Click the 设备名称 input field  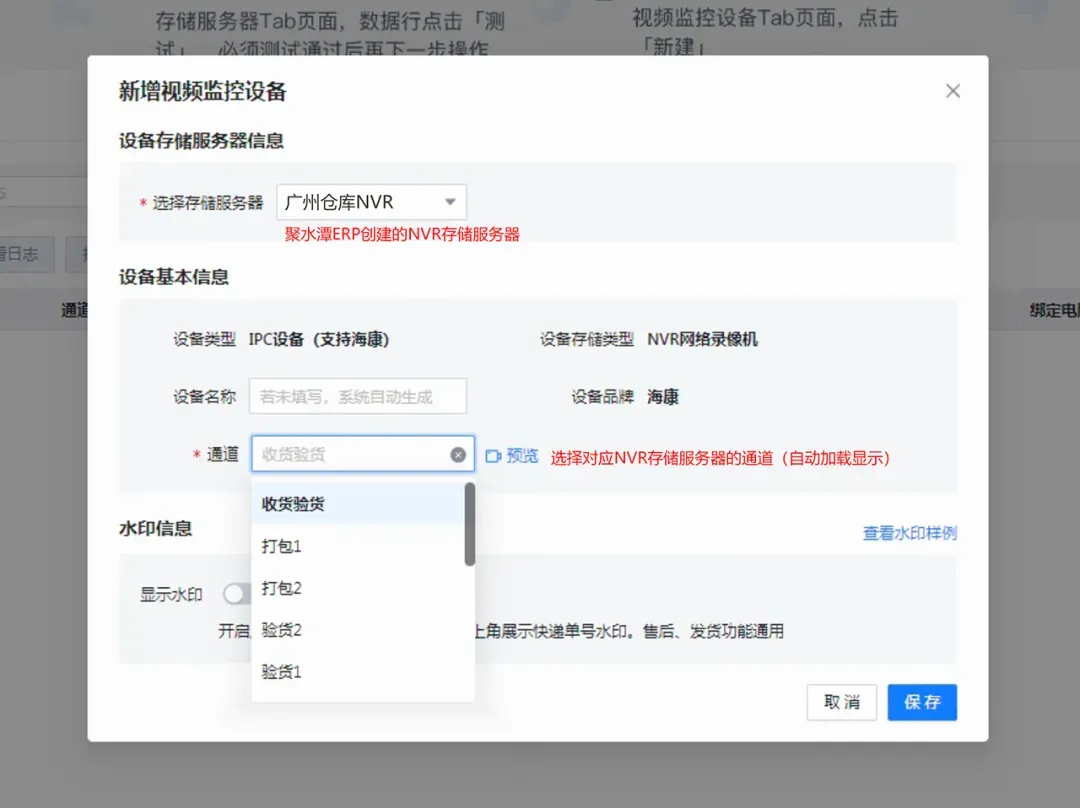click(x=357, y=396)
